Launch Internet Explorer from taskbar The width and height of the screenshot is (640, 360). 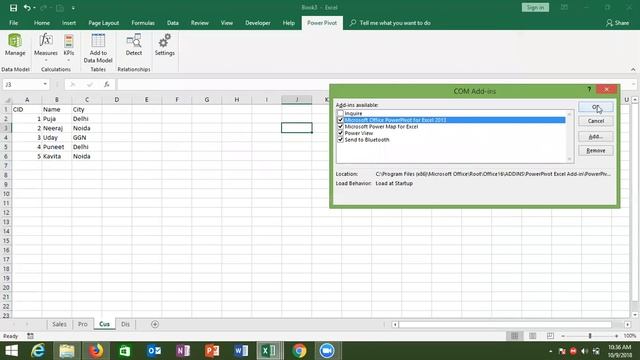38,351
